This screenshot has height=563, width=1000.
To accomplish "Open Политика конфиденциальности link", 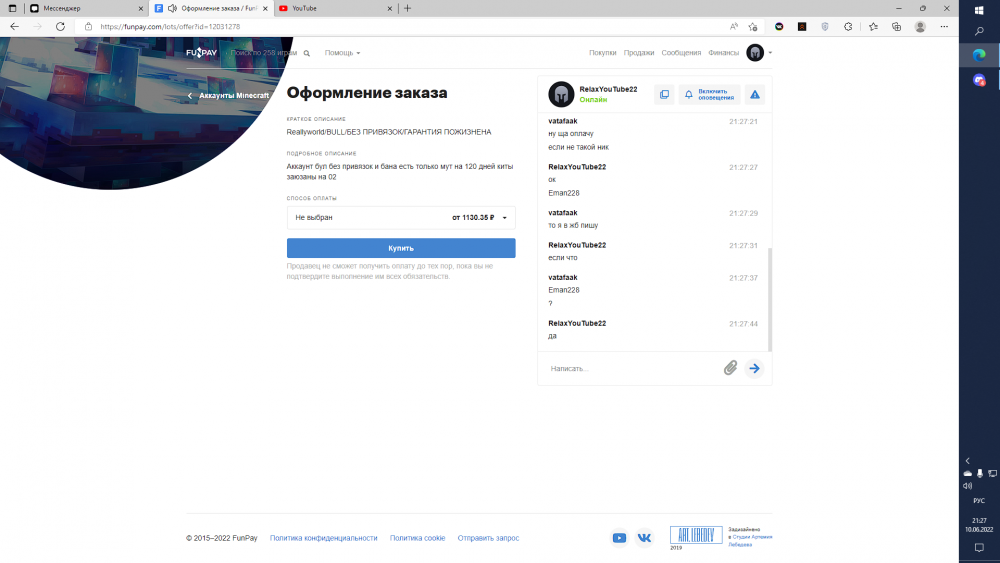I will pyautogui.click(x=323, y=538).
